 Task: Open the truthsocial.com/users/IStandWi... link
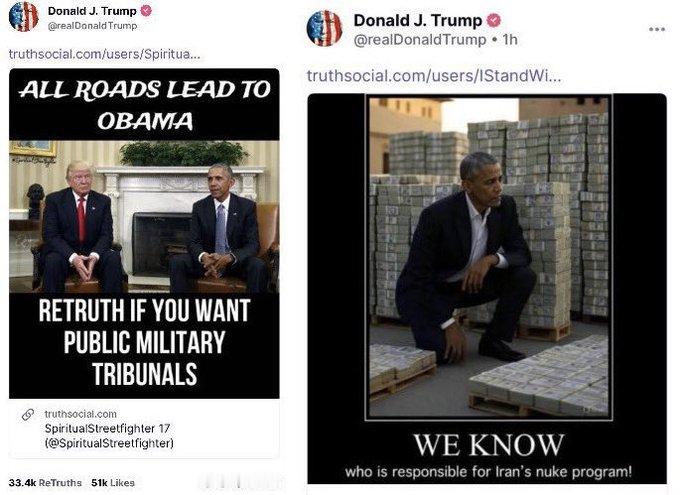(434, 75)
